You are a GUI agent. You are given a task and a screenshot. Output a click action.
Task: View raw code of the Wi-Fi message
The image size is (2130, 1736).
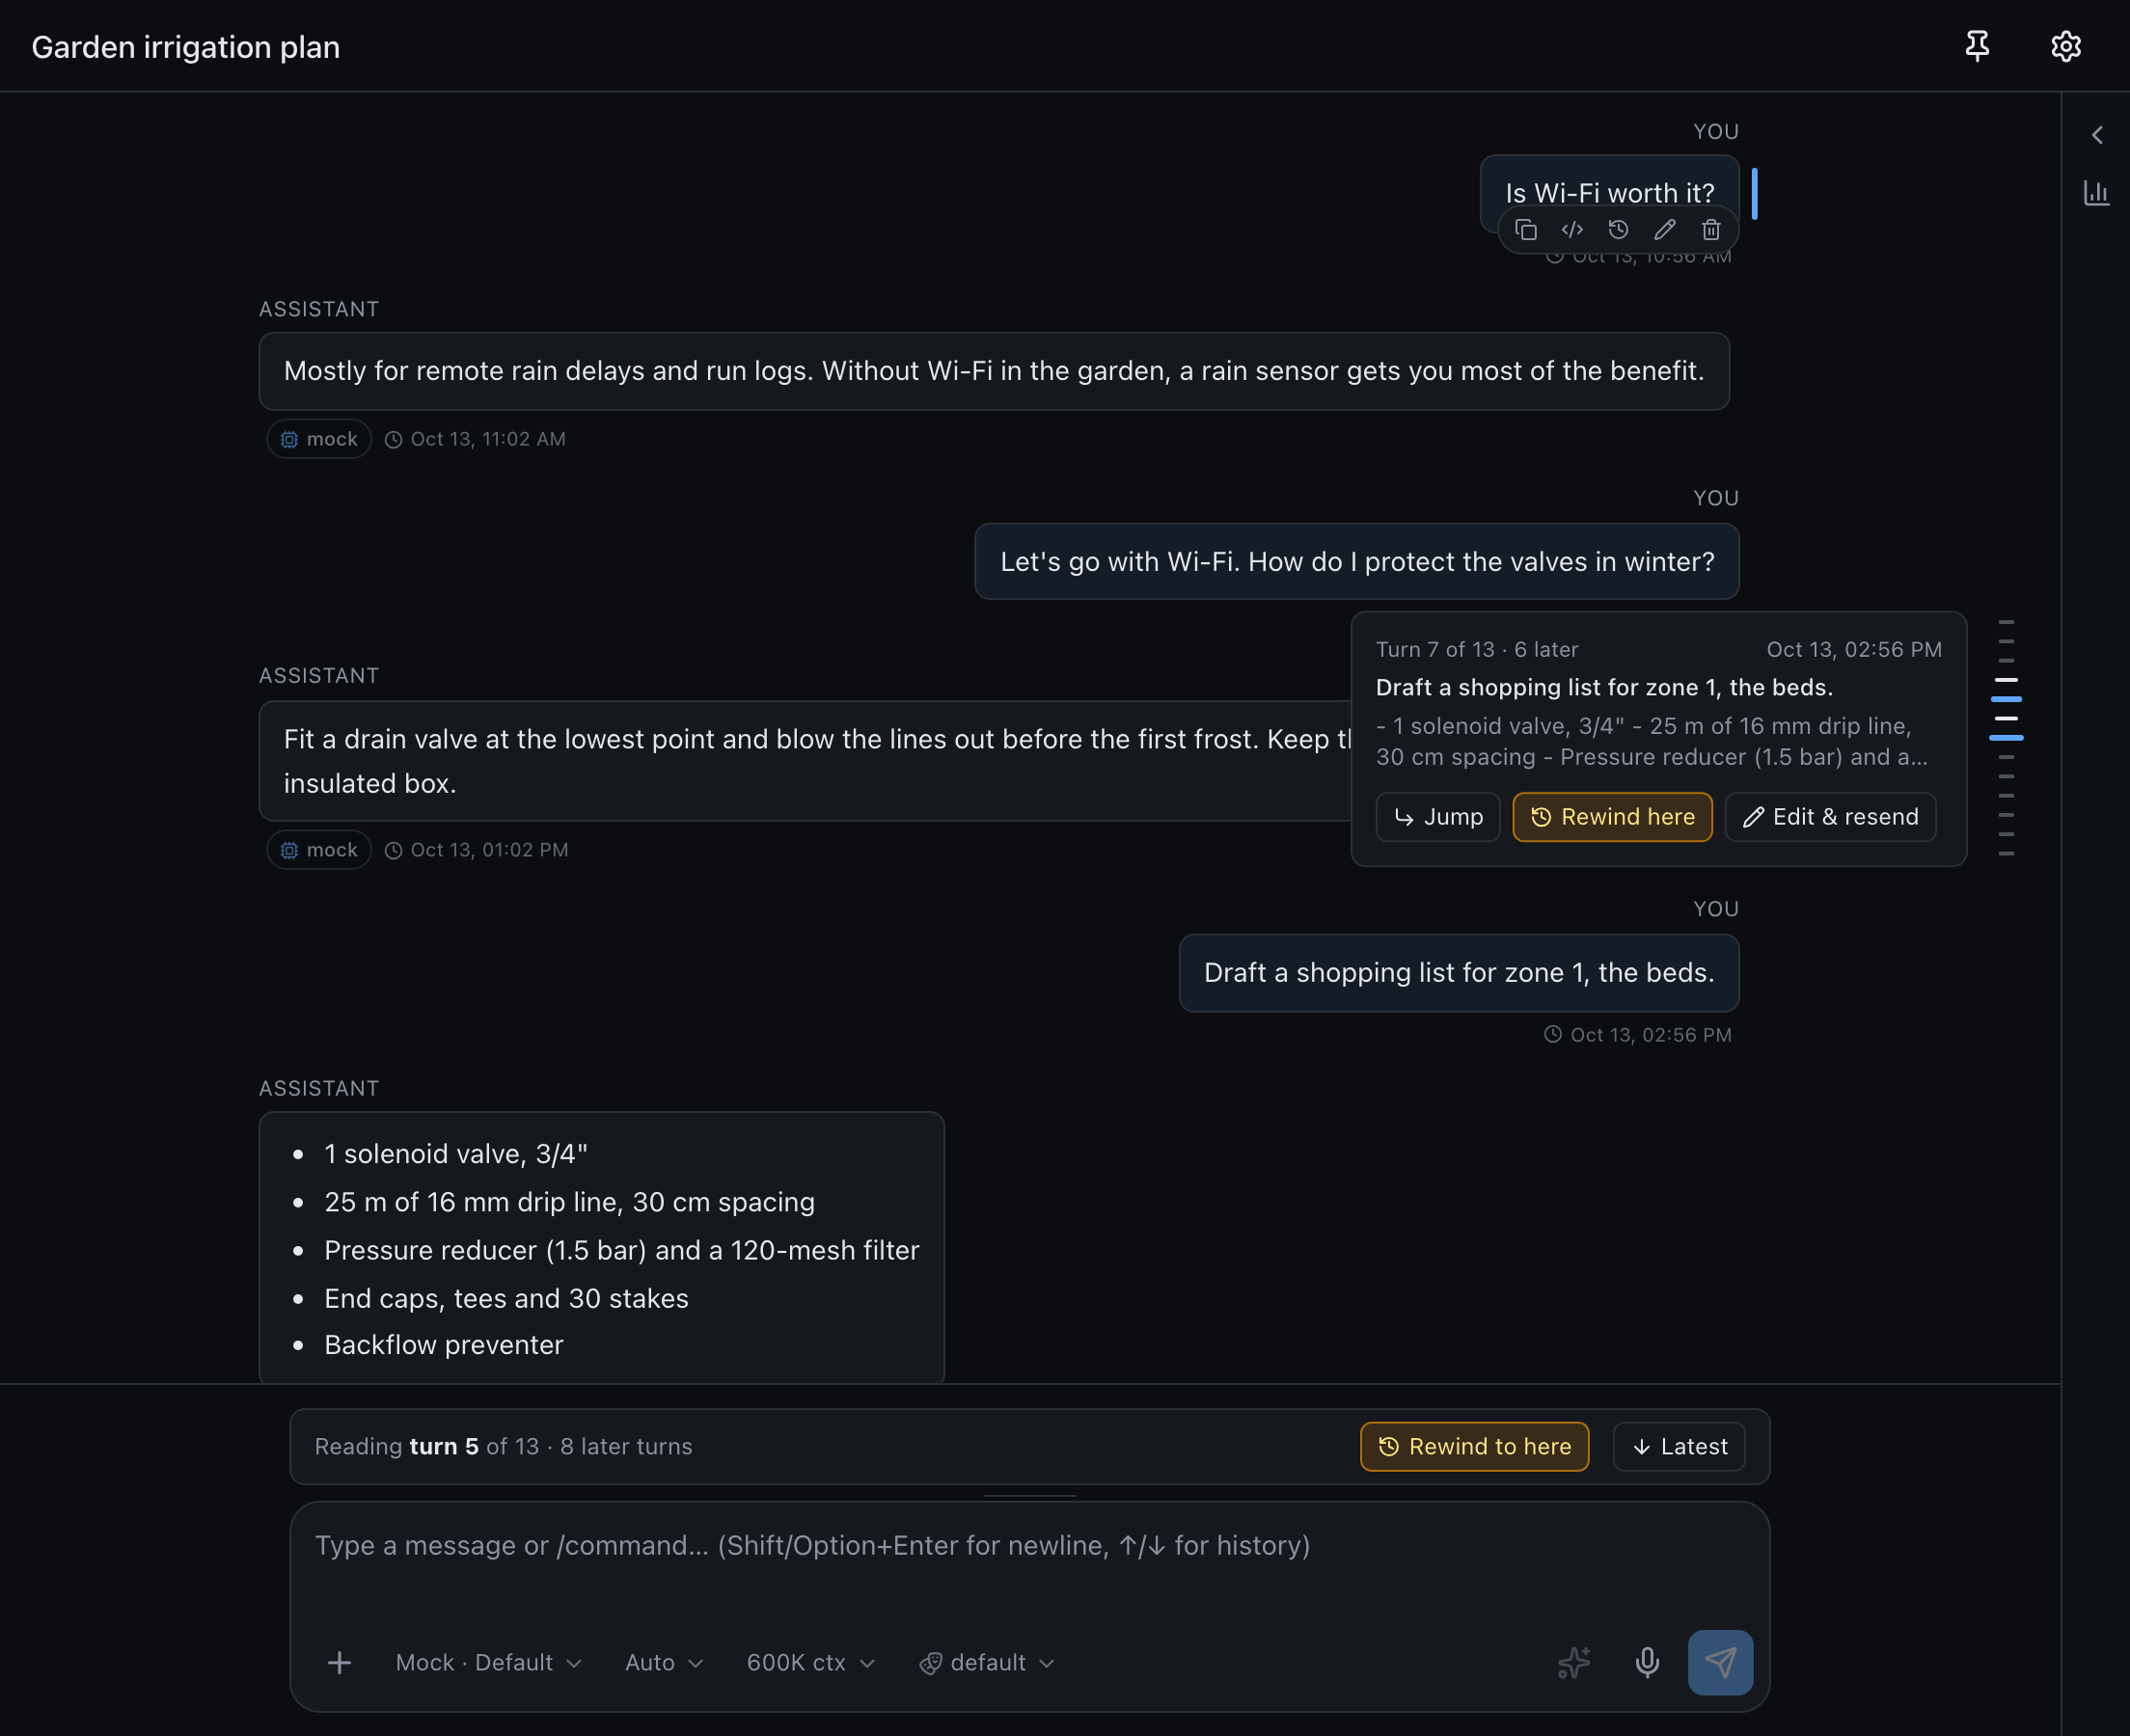tap(1572, 230)
